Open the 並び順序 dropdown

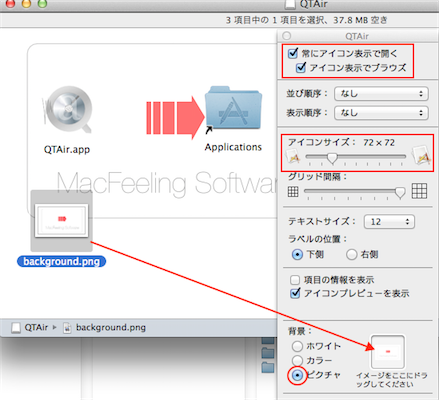pyautogui.click(x=381, y=94)
